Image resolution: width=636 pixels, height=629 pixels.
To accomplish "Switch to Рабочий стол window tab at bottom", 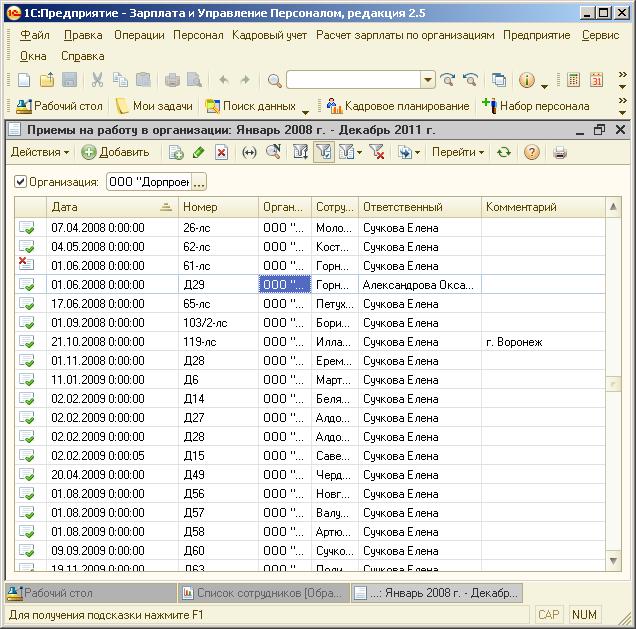I will point(91,593).
